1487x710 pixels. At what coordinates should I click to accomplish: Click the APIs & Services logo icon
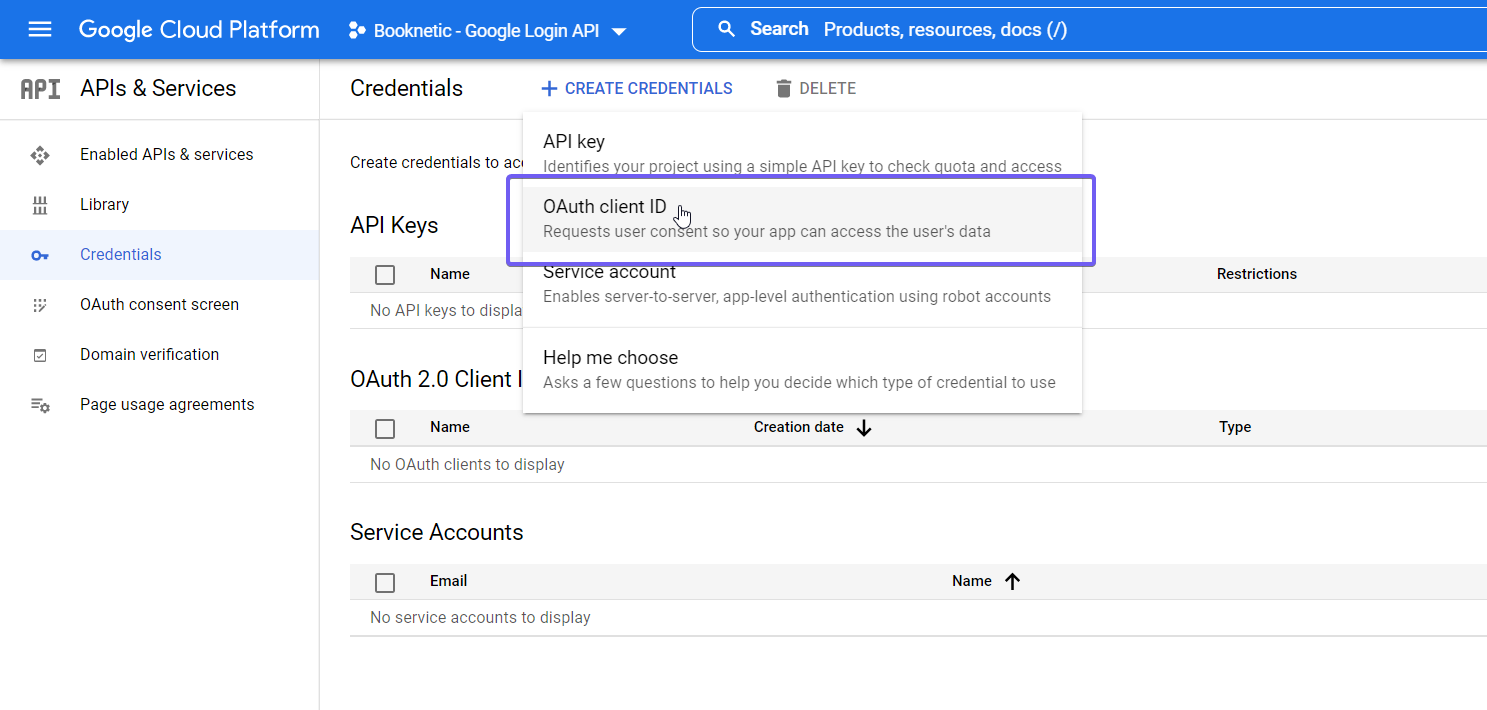[40, 88]
